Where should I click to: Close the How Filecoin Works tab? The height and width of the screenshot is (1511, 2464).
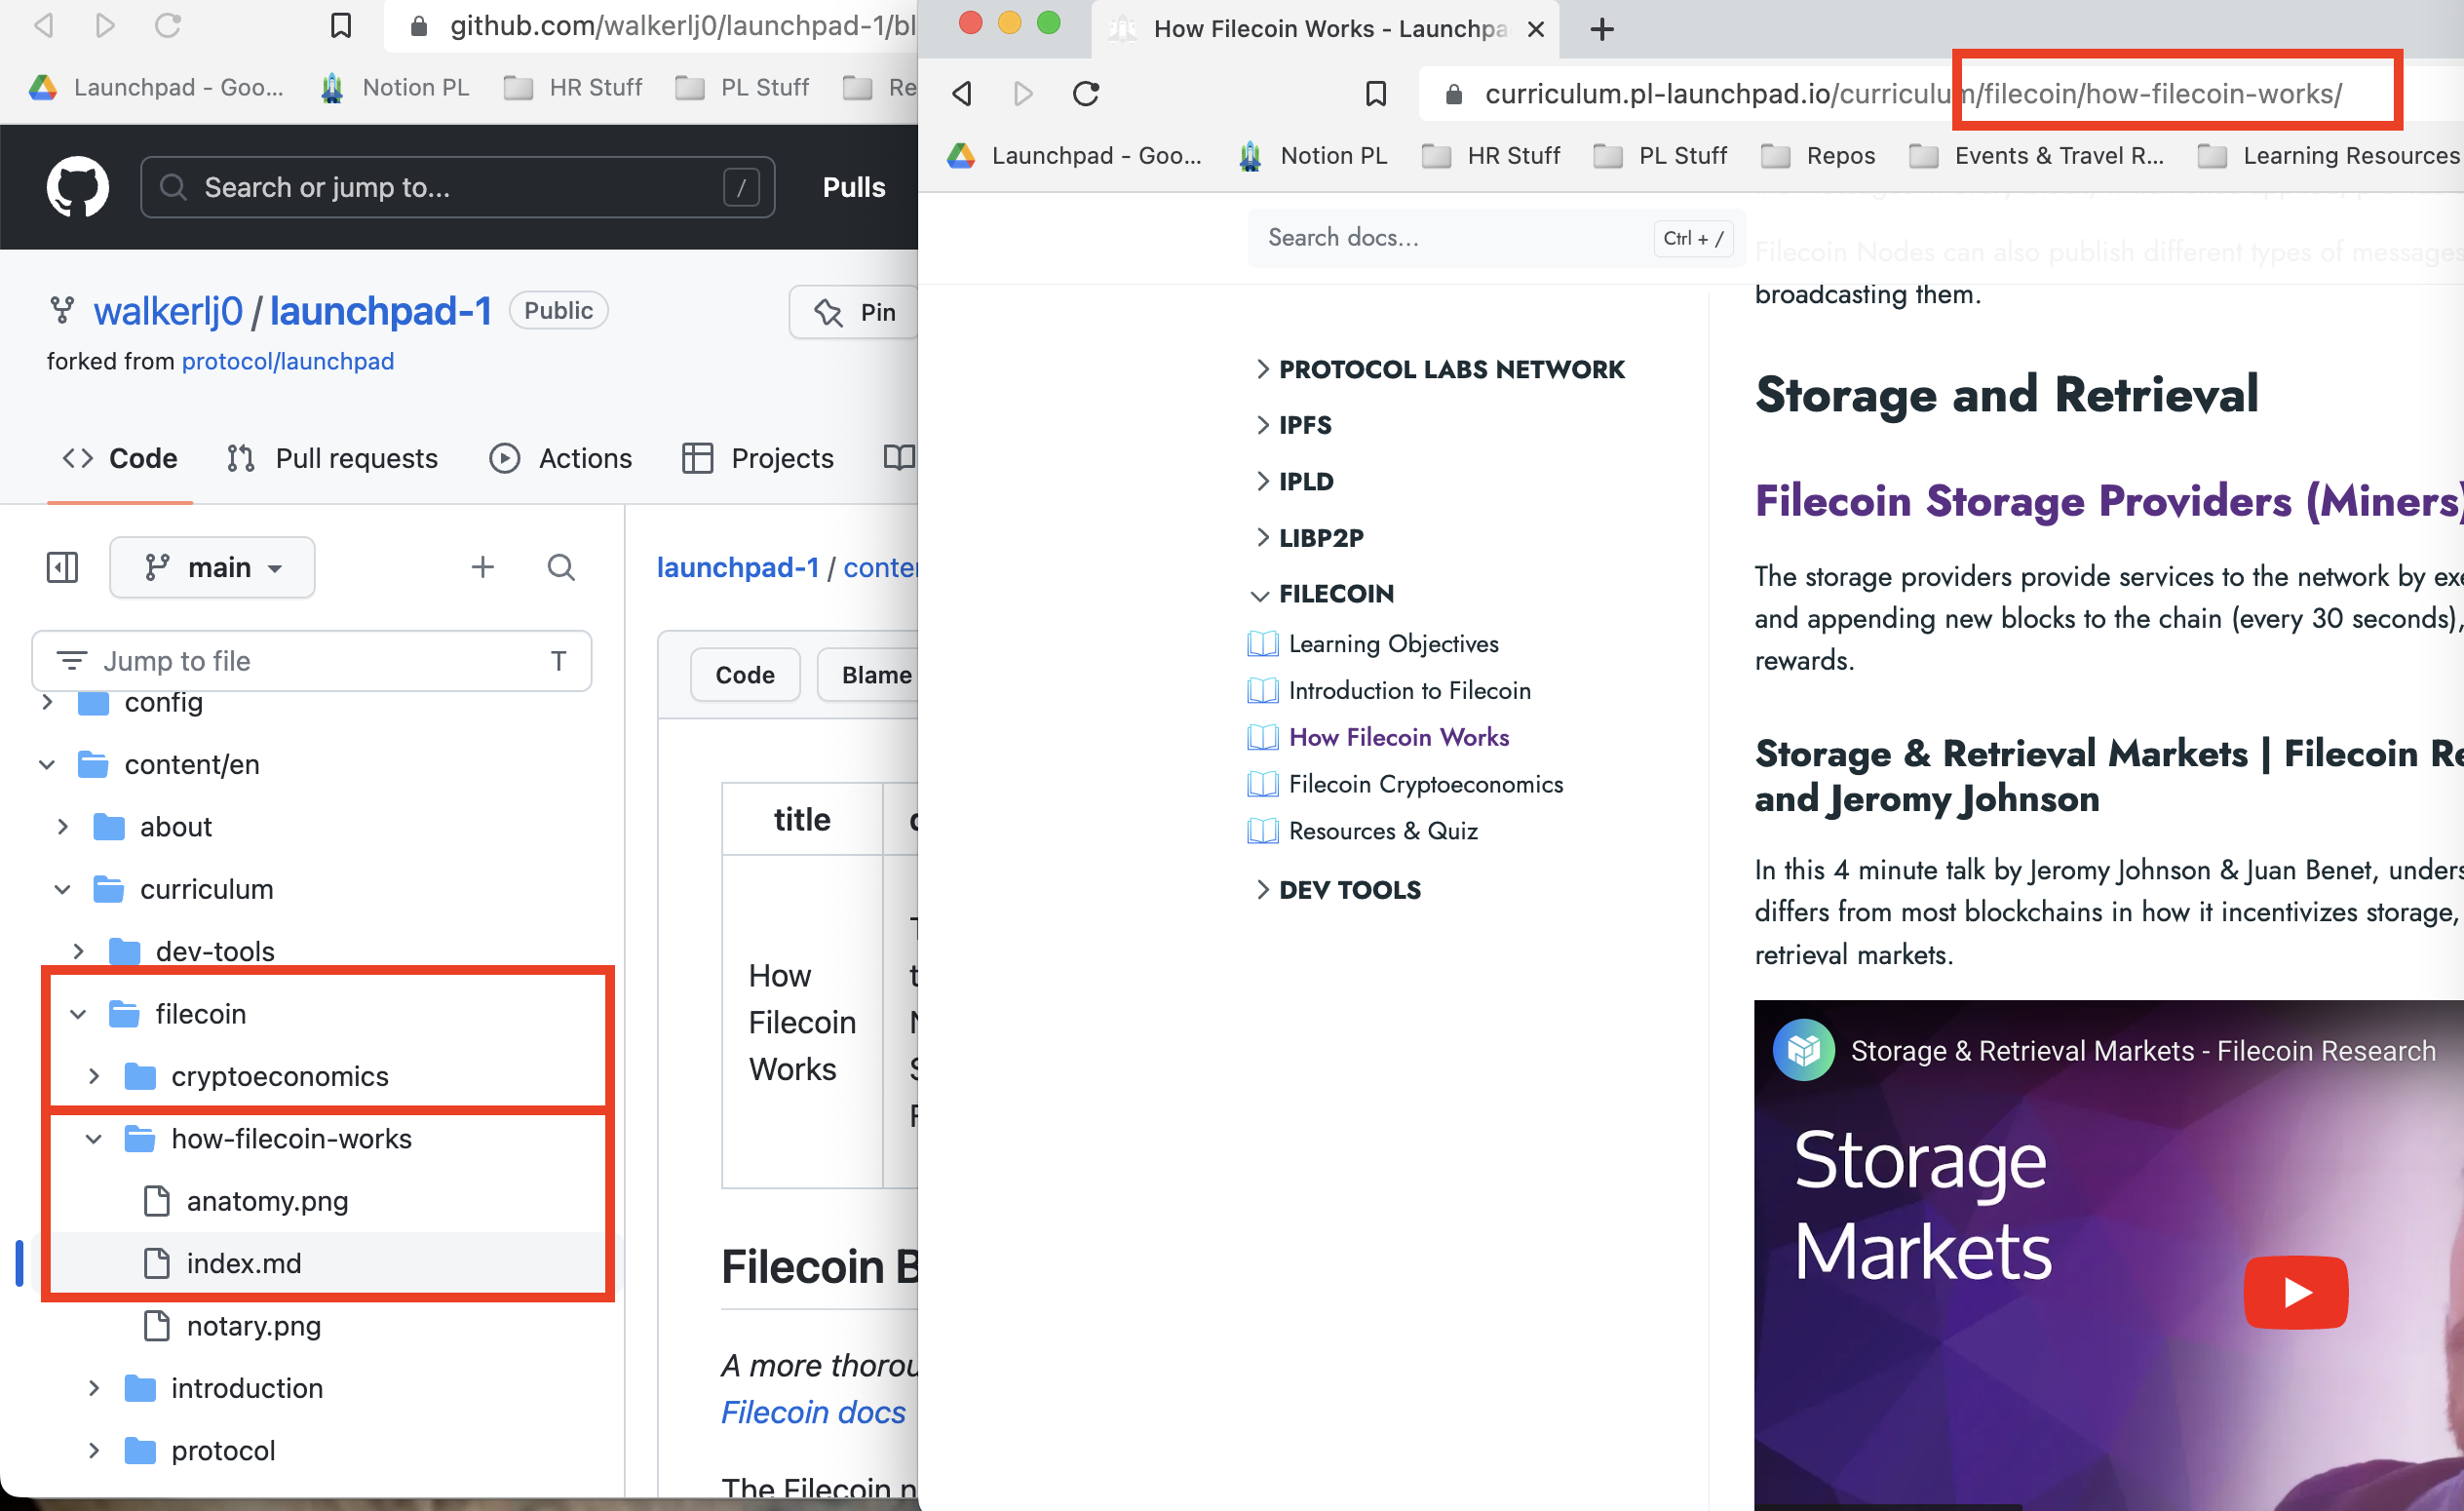[1536, 30]
